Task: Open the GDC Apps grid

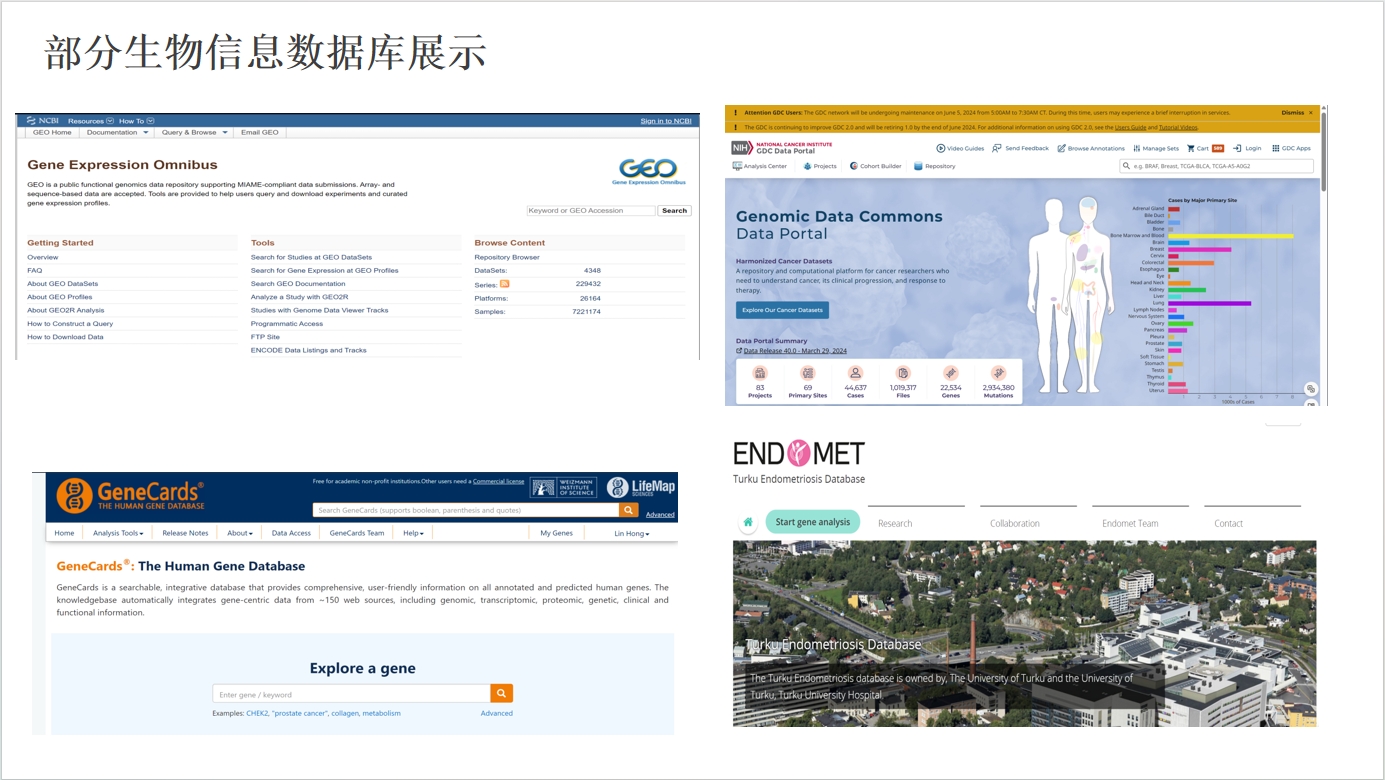Action: click(x=1290, y=148)
